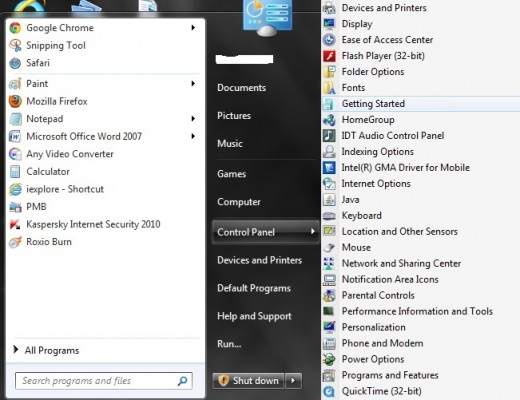Screen dimensions: 520x400
Task: Open Fonts
Action: pos(353,88)
